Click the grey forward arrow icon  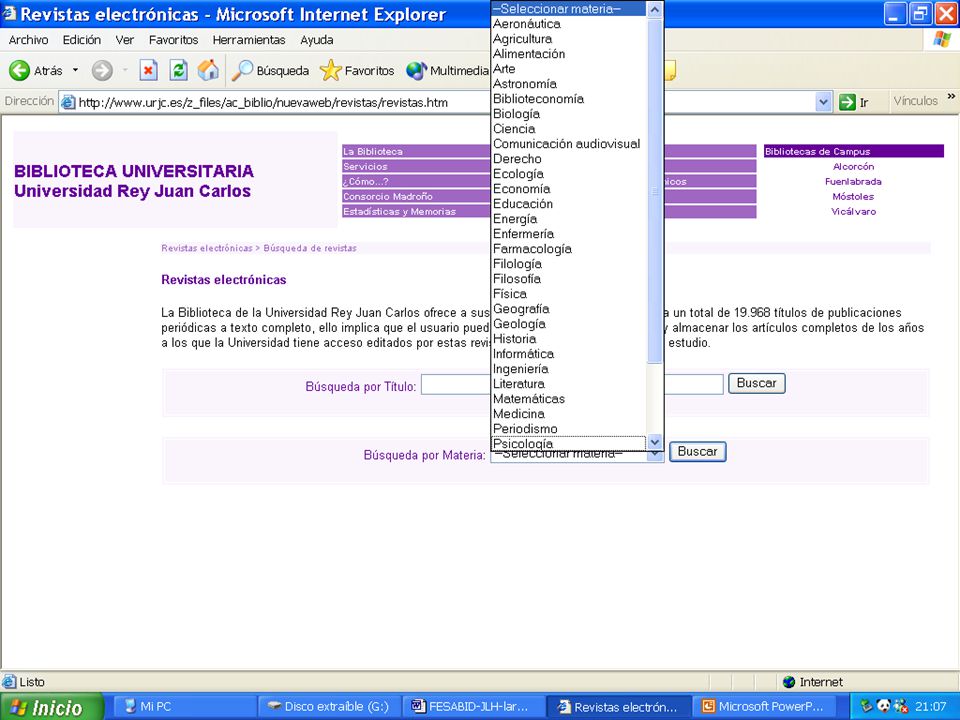(x=102, y=70)
